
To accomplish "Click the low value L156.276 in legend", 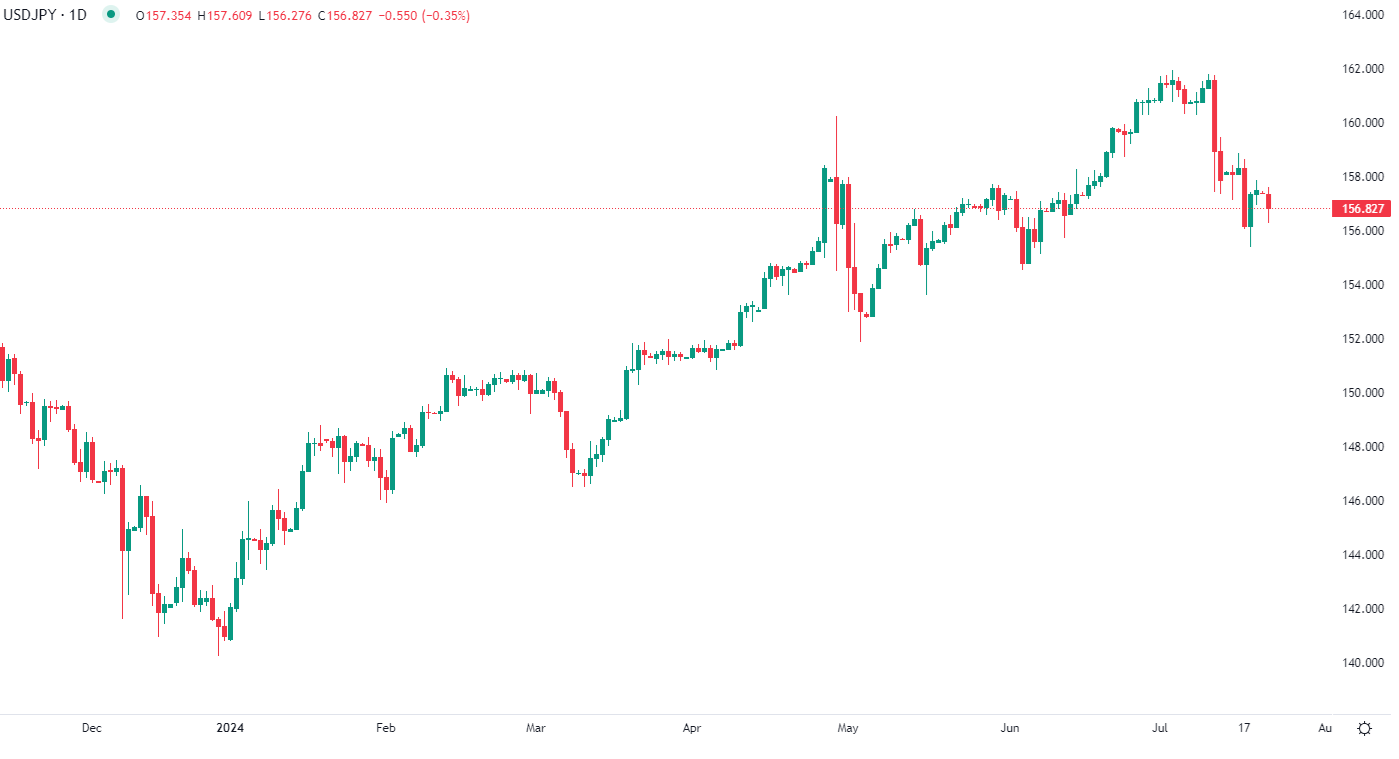I will point(287,16).
